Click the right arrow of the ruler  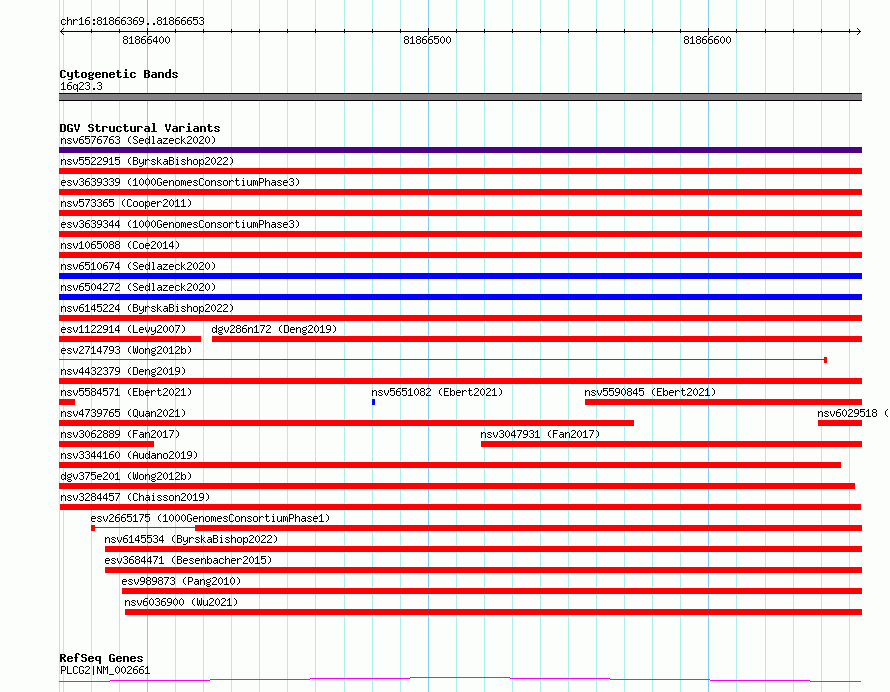pyautogui.click(x=858, y=32)
